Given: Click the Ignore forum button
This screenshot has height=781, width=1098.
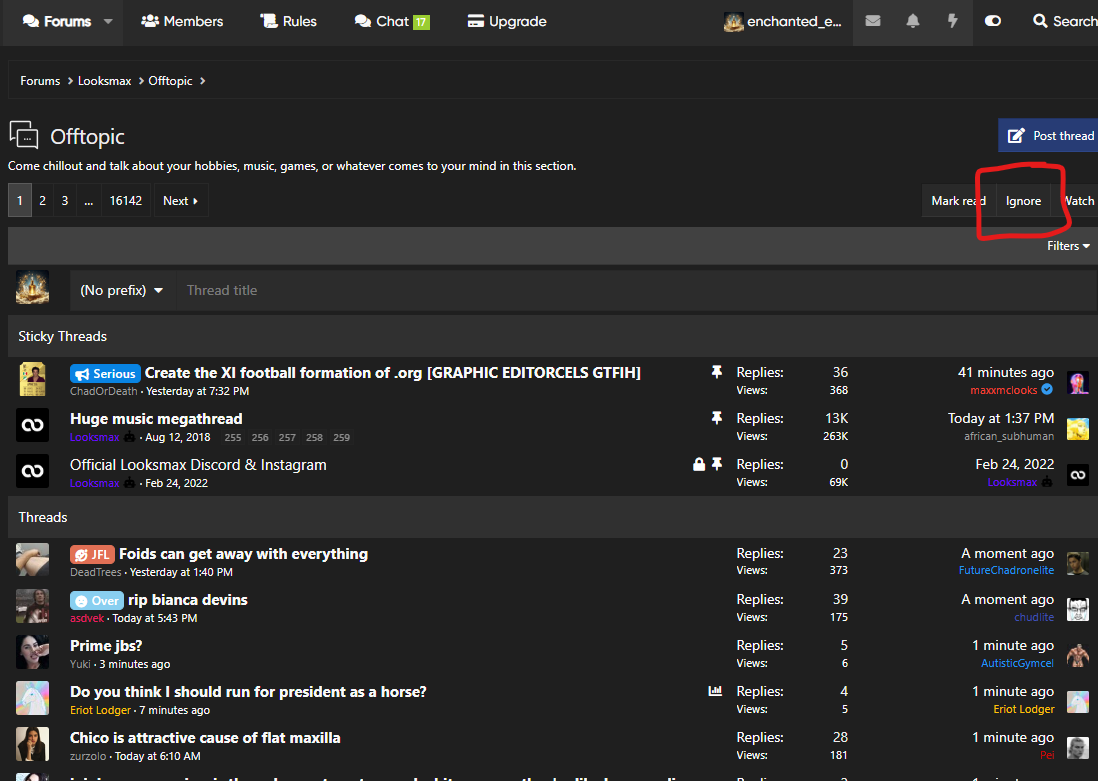Looking at the screenshot, I should point(1023,201).
